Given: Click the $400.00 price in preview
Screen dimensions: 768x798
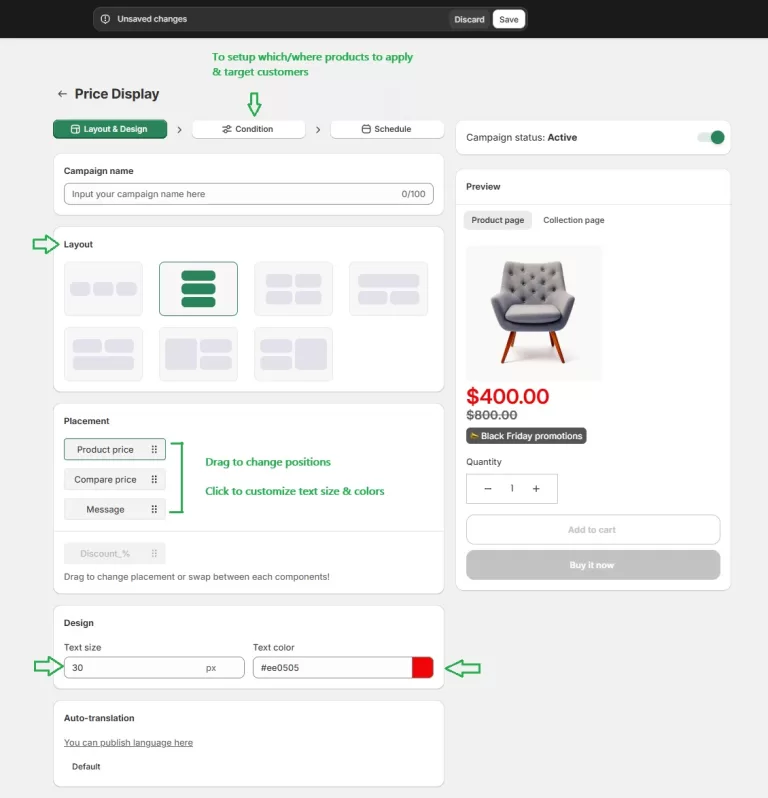Looking at the screenshot, I should click(x=507, y=396).
